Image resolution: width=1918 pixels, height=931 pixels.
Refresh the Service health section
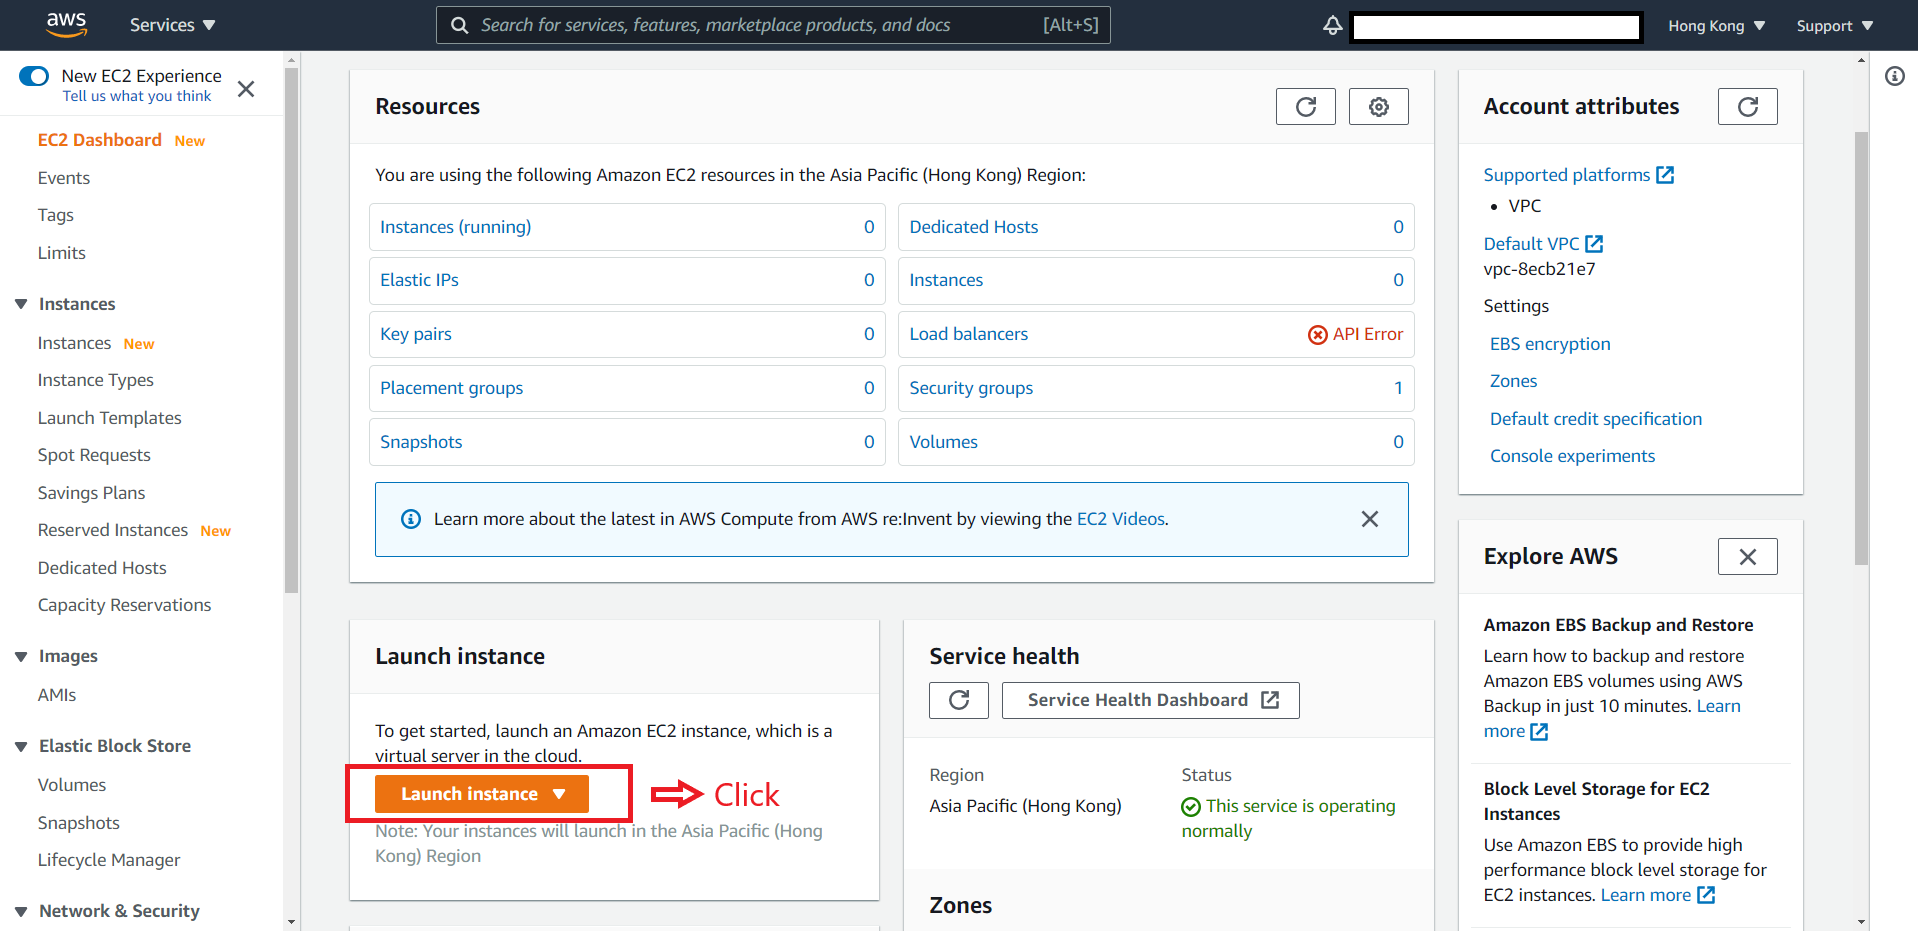(958, 700)
